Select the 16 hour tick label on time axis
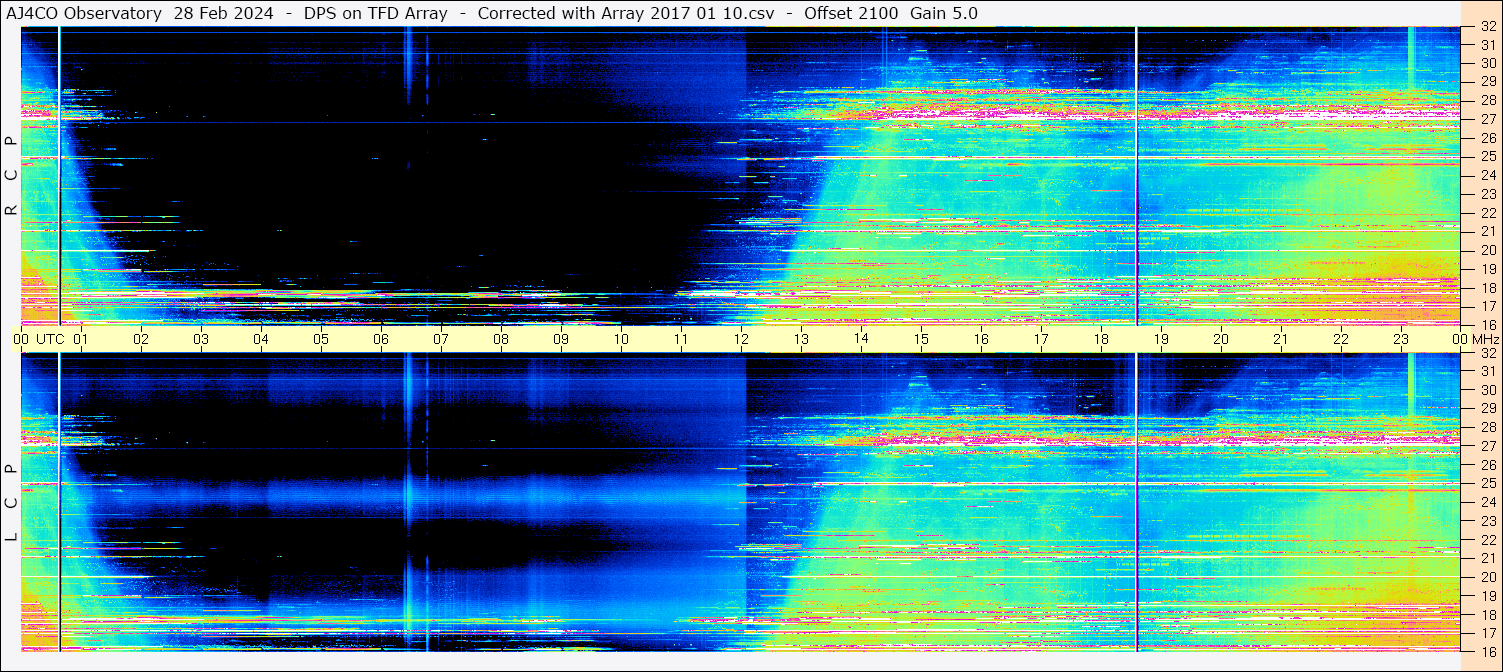This screenshot has width=1503, height=672. tap(981, 339)
